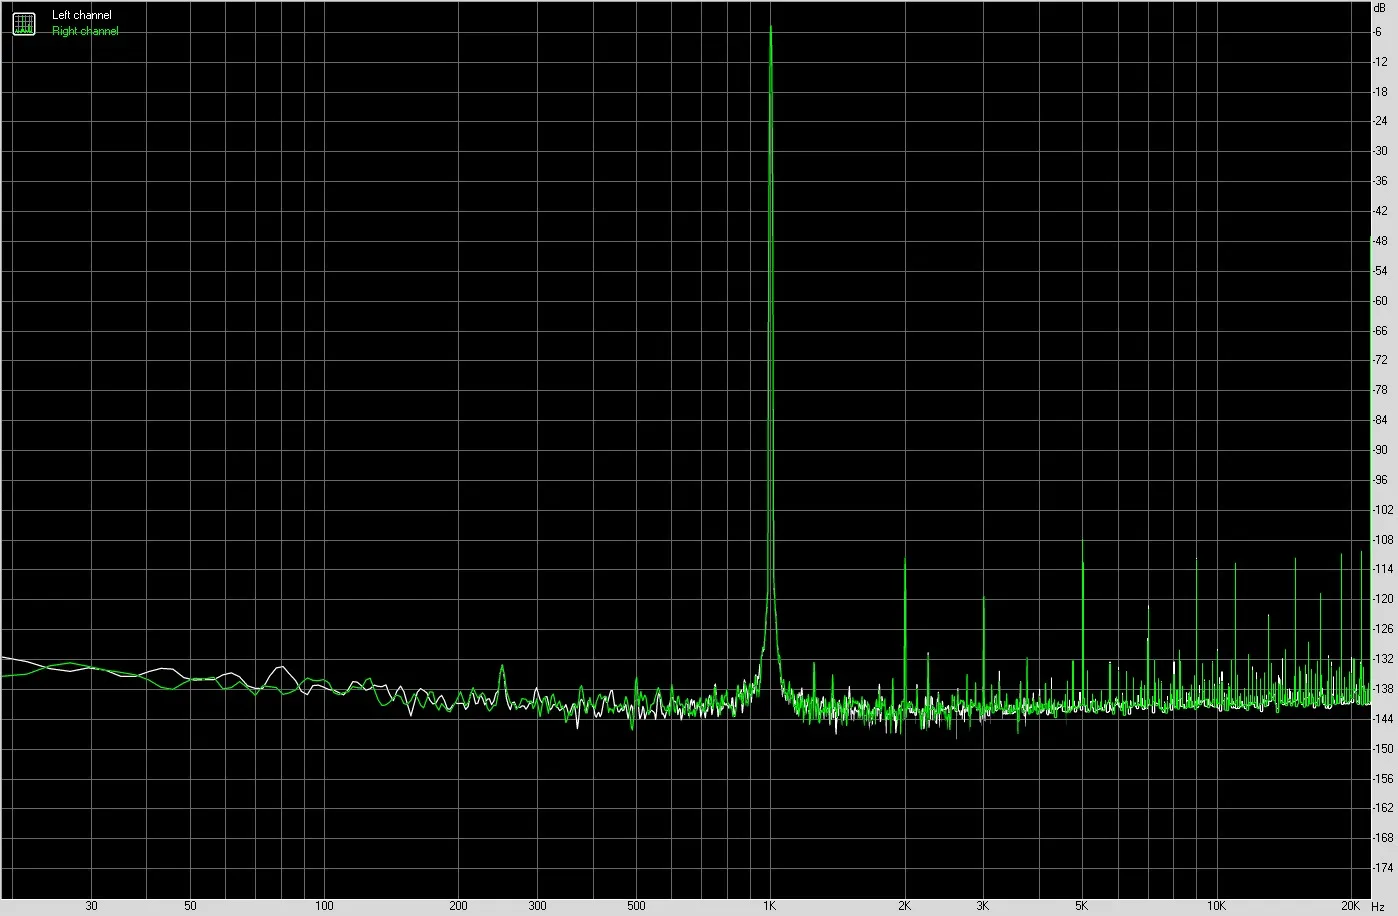Click the 200 Hz frequency label
Screen dimensions: 1398x916
(458, 906)
